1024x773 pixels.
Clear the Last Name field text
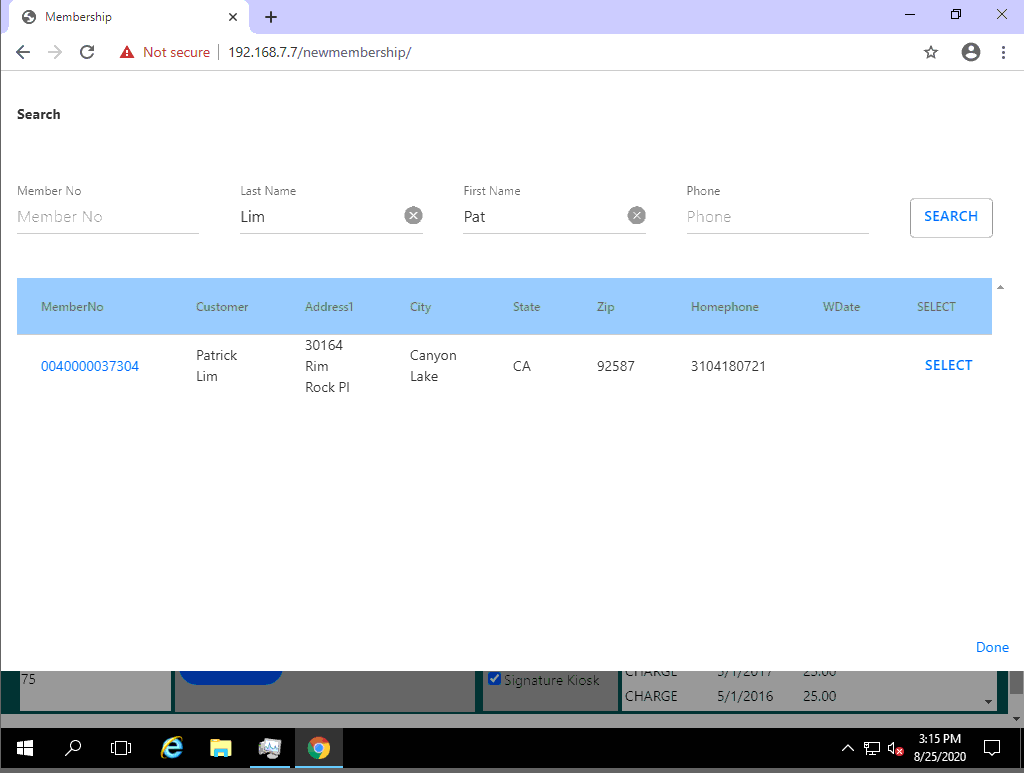(x=413, y=216)
